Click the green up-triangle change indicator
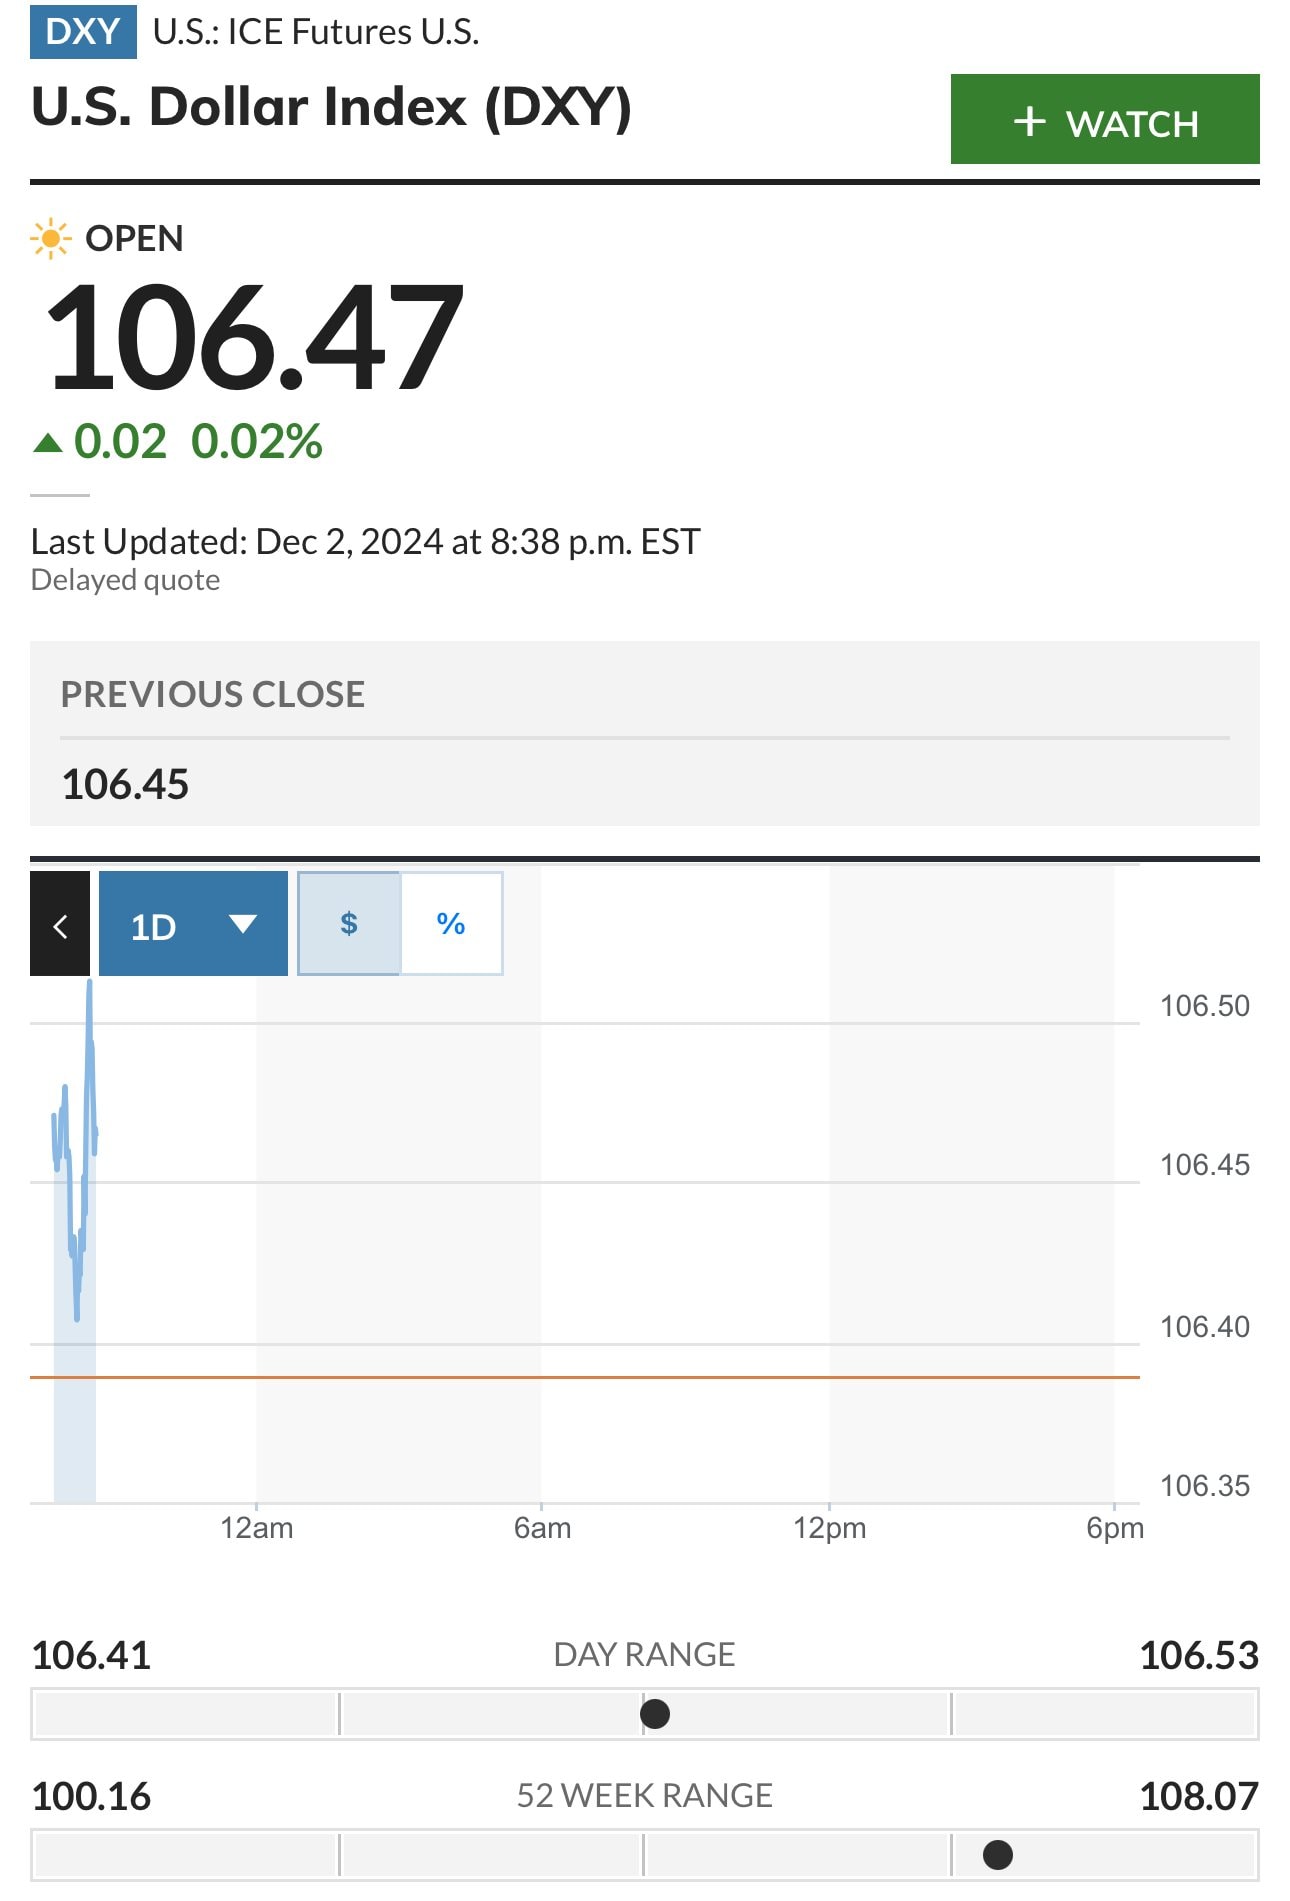 pos(47,442)
